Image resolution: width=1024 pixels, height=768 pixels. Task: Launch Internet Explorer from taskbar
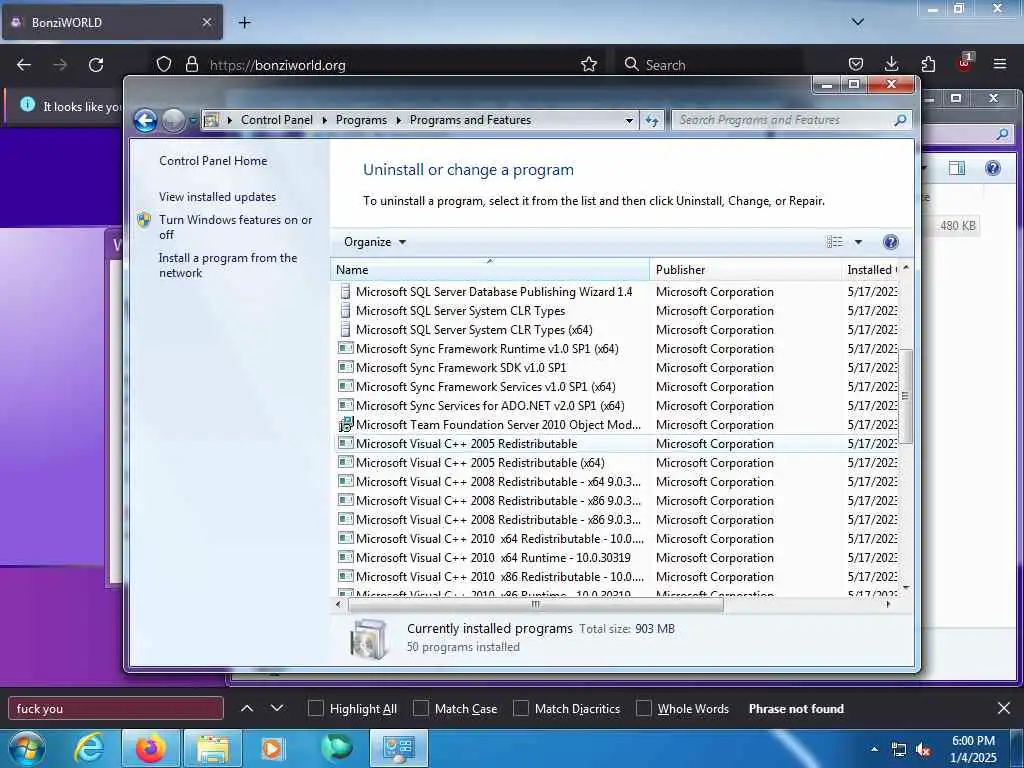[x=88, y=748]
